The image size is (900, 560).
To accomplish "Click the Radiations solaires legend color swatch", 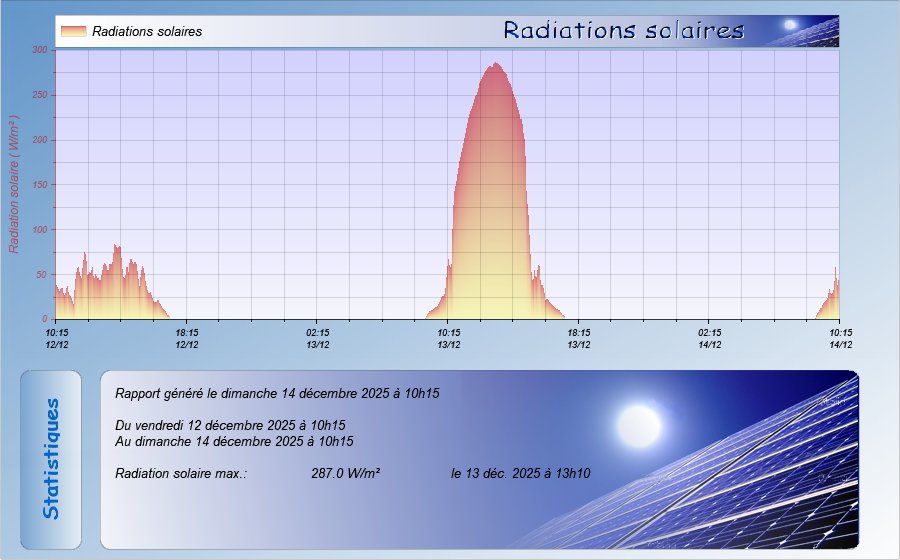I will (x=73, y=32).
